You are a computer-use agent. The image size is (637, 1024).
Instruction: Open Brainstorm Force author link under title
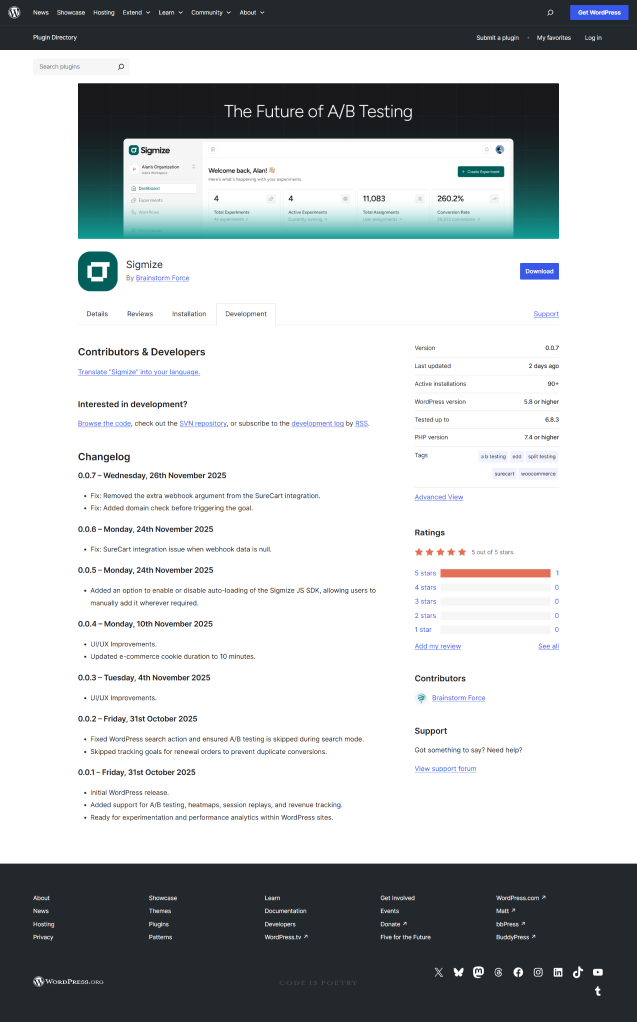[163, 278]
